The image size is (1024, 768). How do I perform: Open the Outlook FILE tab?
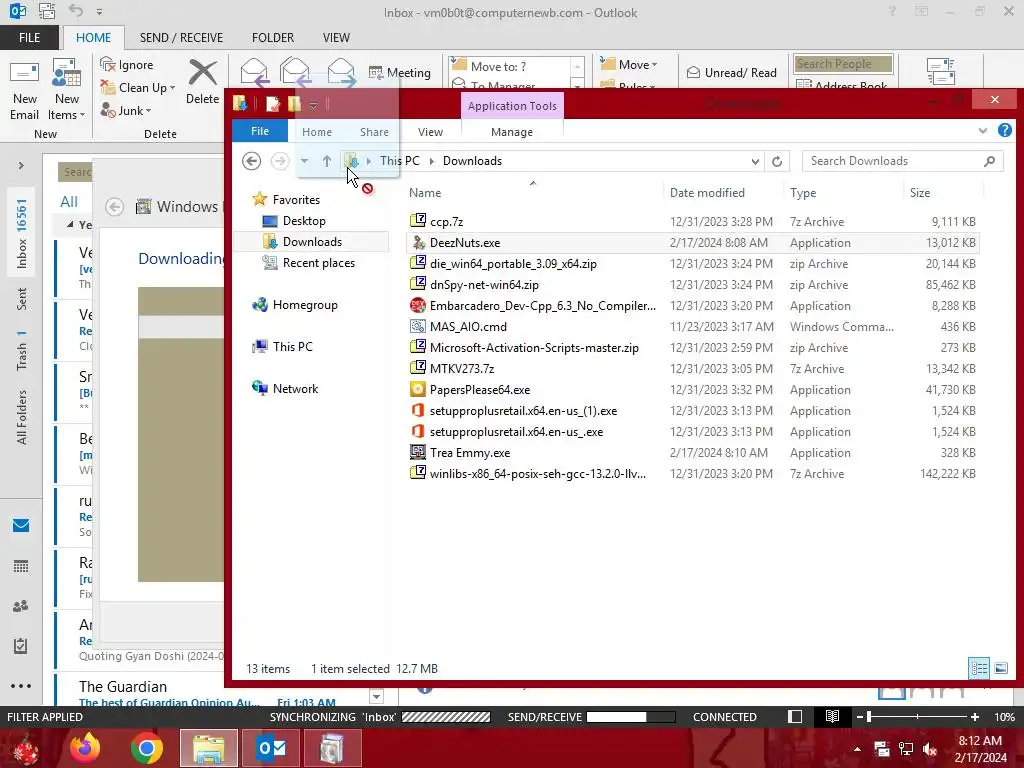(x=29, y=37)
